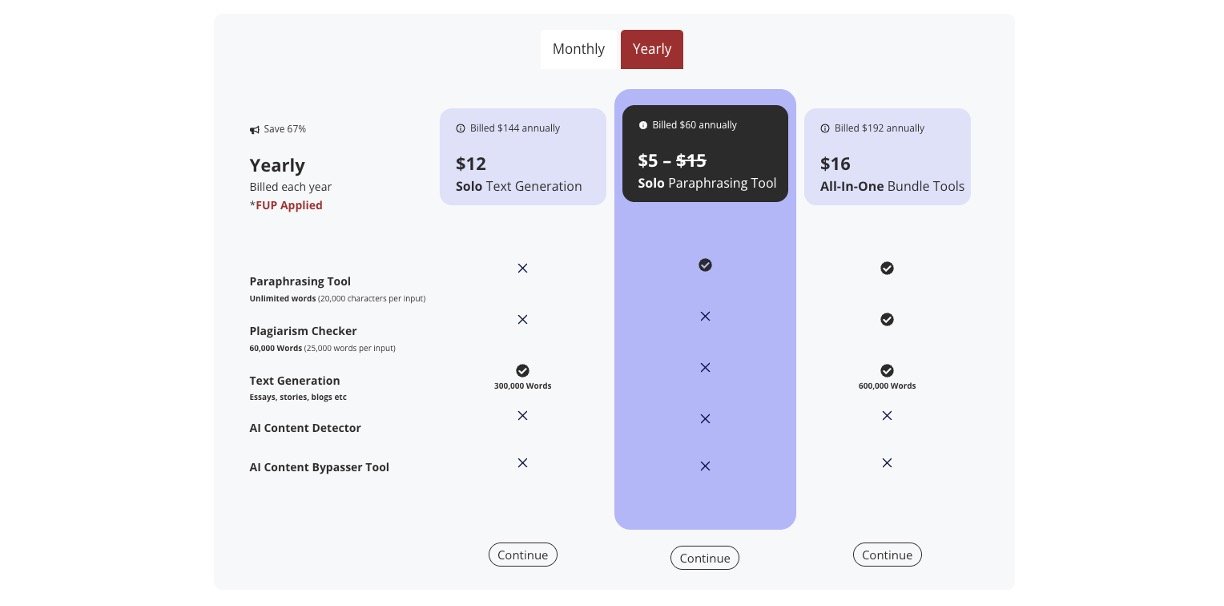The height and width of the screenshot is (606, 1224).
Task: Click Continue under Solo Paraphrasing Tool plan
Action: coord(705,558)
